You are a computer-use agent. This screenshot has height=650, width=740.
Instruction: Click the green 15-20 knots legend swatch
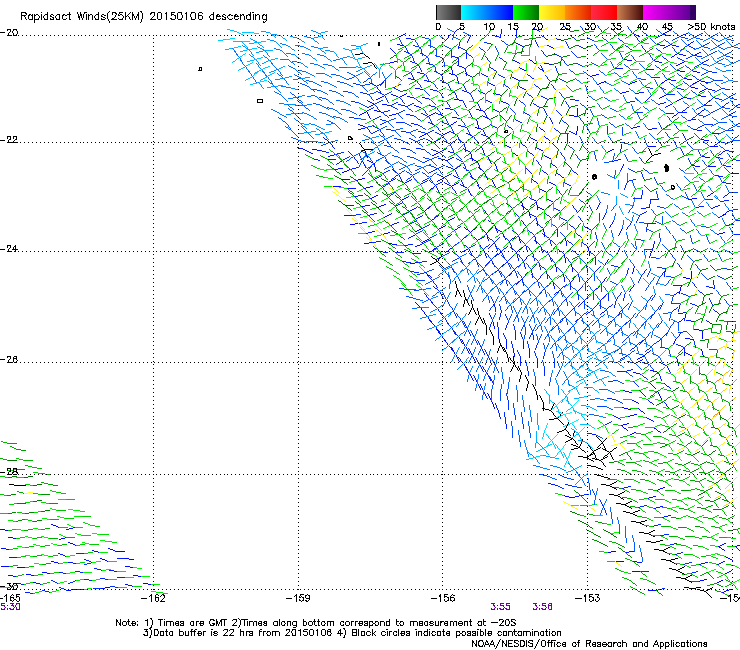point(526,12)
